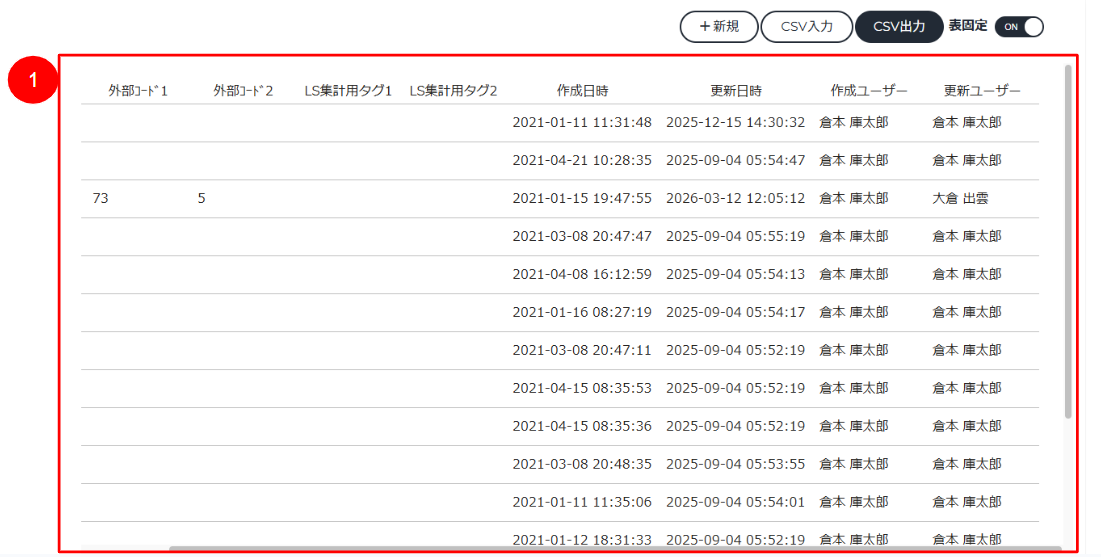This screenshot has height=557, width=1101.
Task: Click 作成ユーザー cell in 2021-01-11 11:31:48 row
Action: pos(854,122)
